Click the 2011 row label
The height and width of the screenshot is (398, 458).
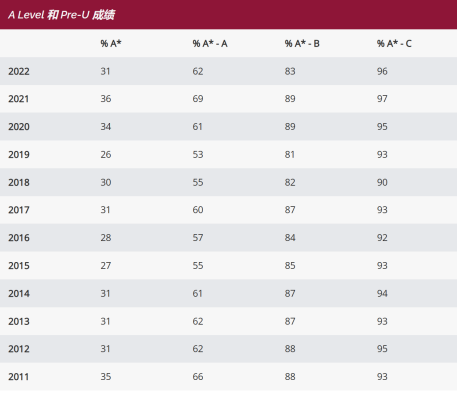click(x=19, y=377)
